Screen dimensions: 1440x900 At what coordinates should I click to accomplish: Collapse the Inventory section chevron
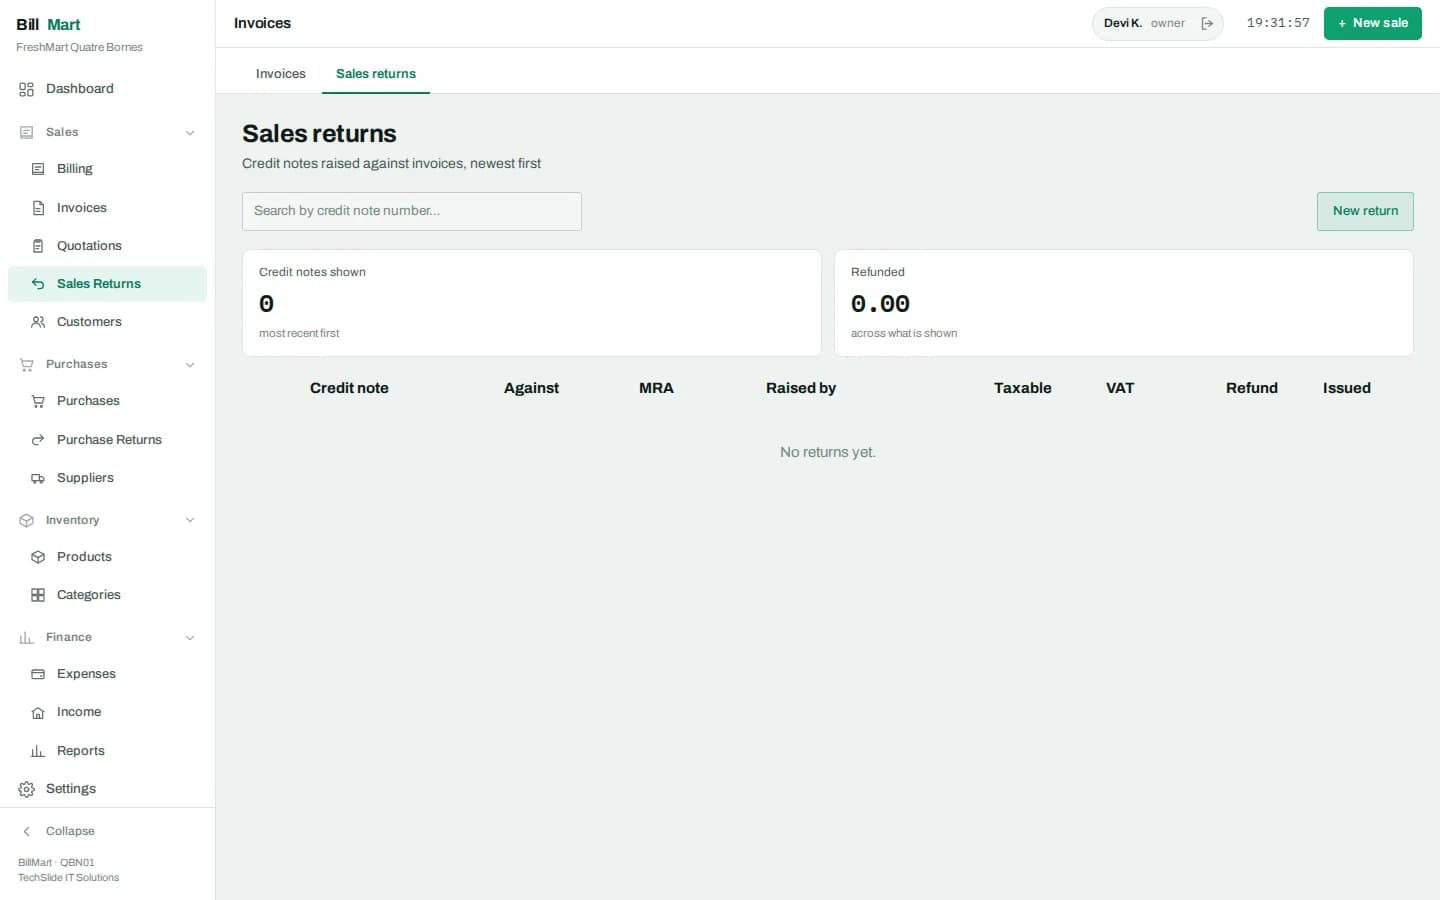[x=190, y=520]
